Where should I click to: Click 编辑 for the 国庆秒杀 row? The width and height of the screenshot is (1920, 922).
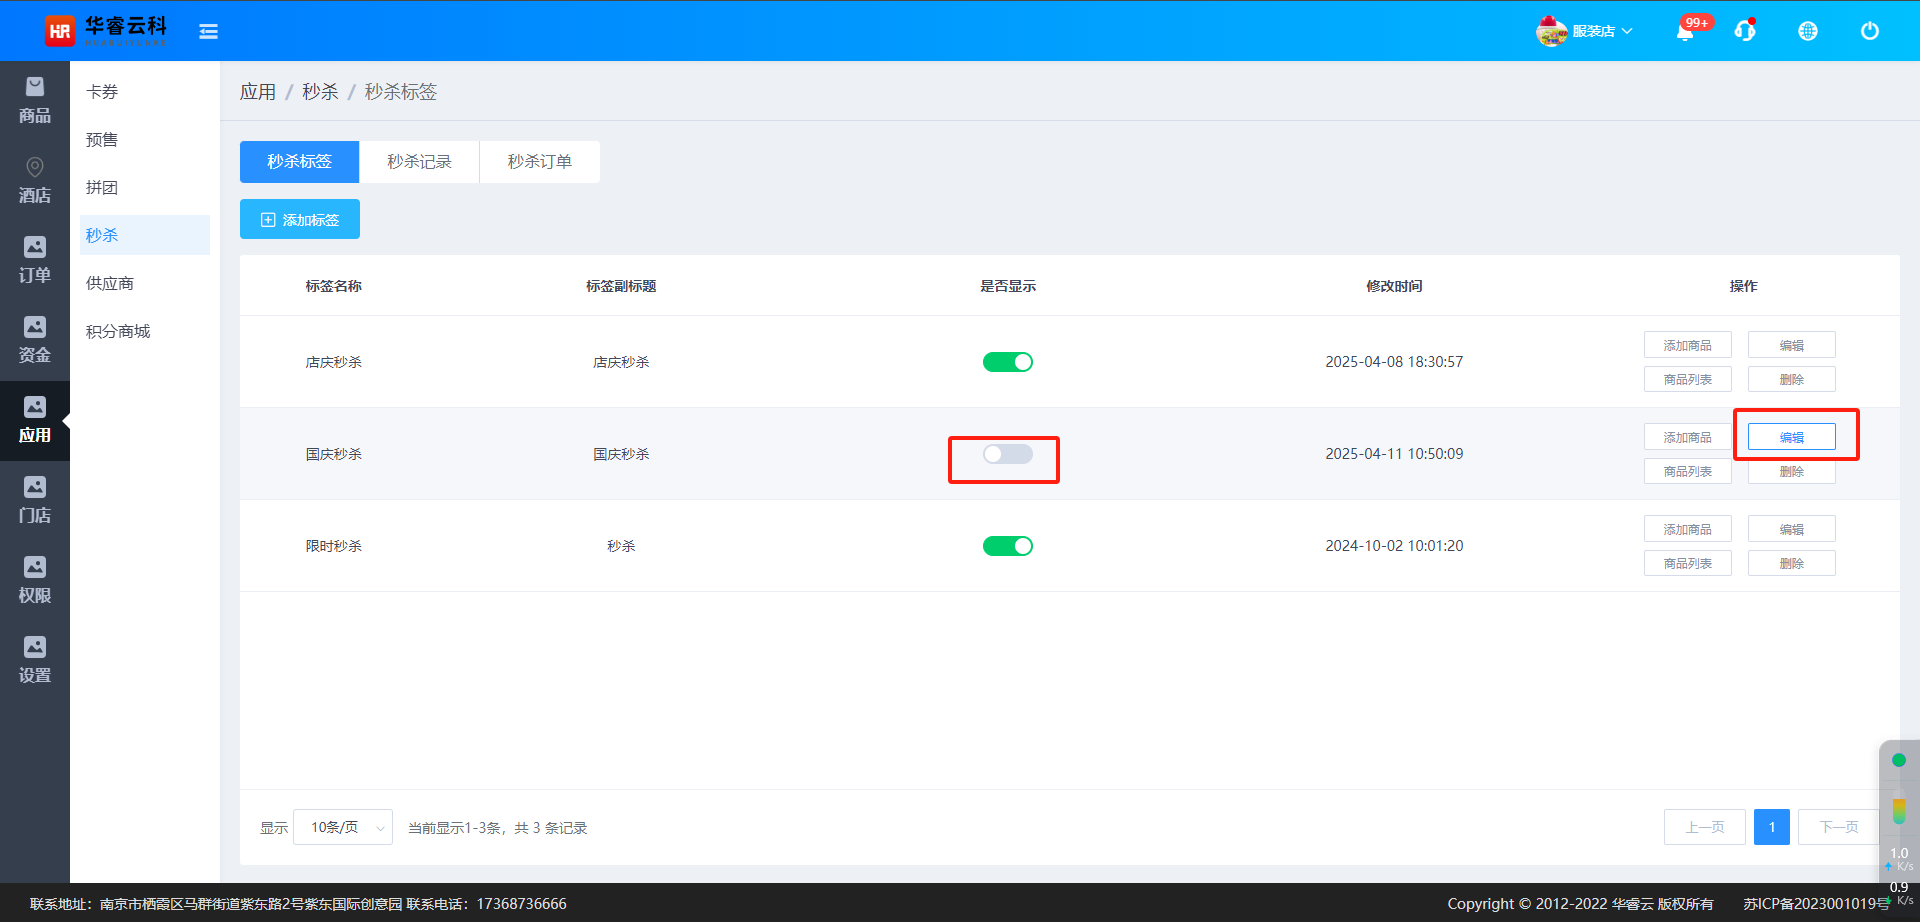[x=1791, y=437]
